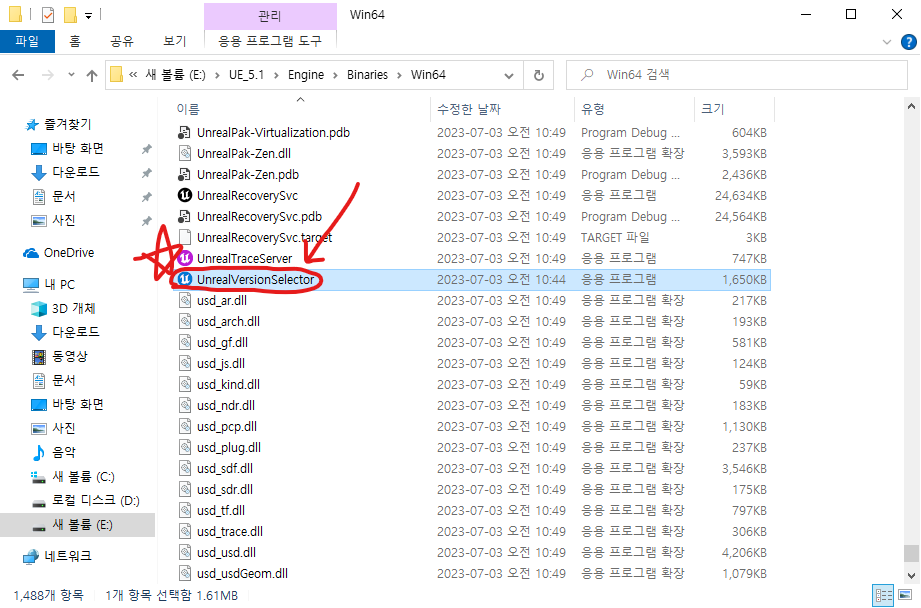Click UE_5.1 in the address path
921x608 pixels.
click(x=246, y=75)
